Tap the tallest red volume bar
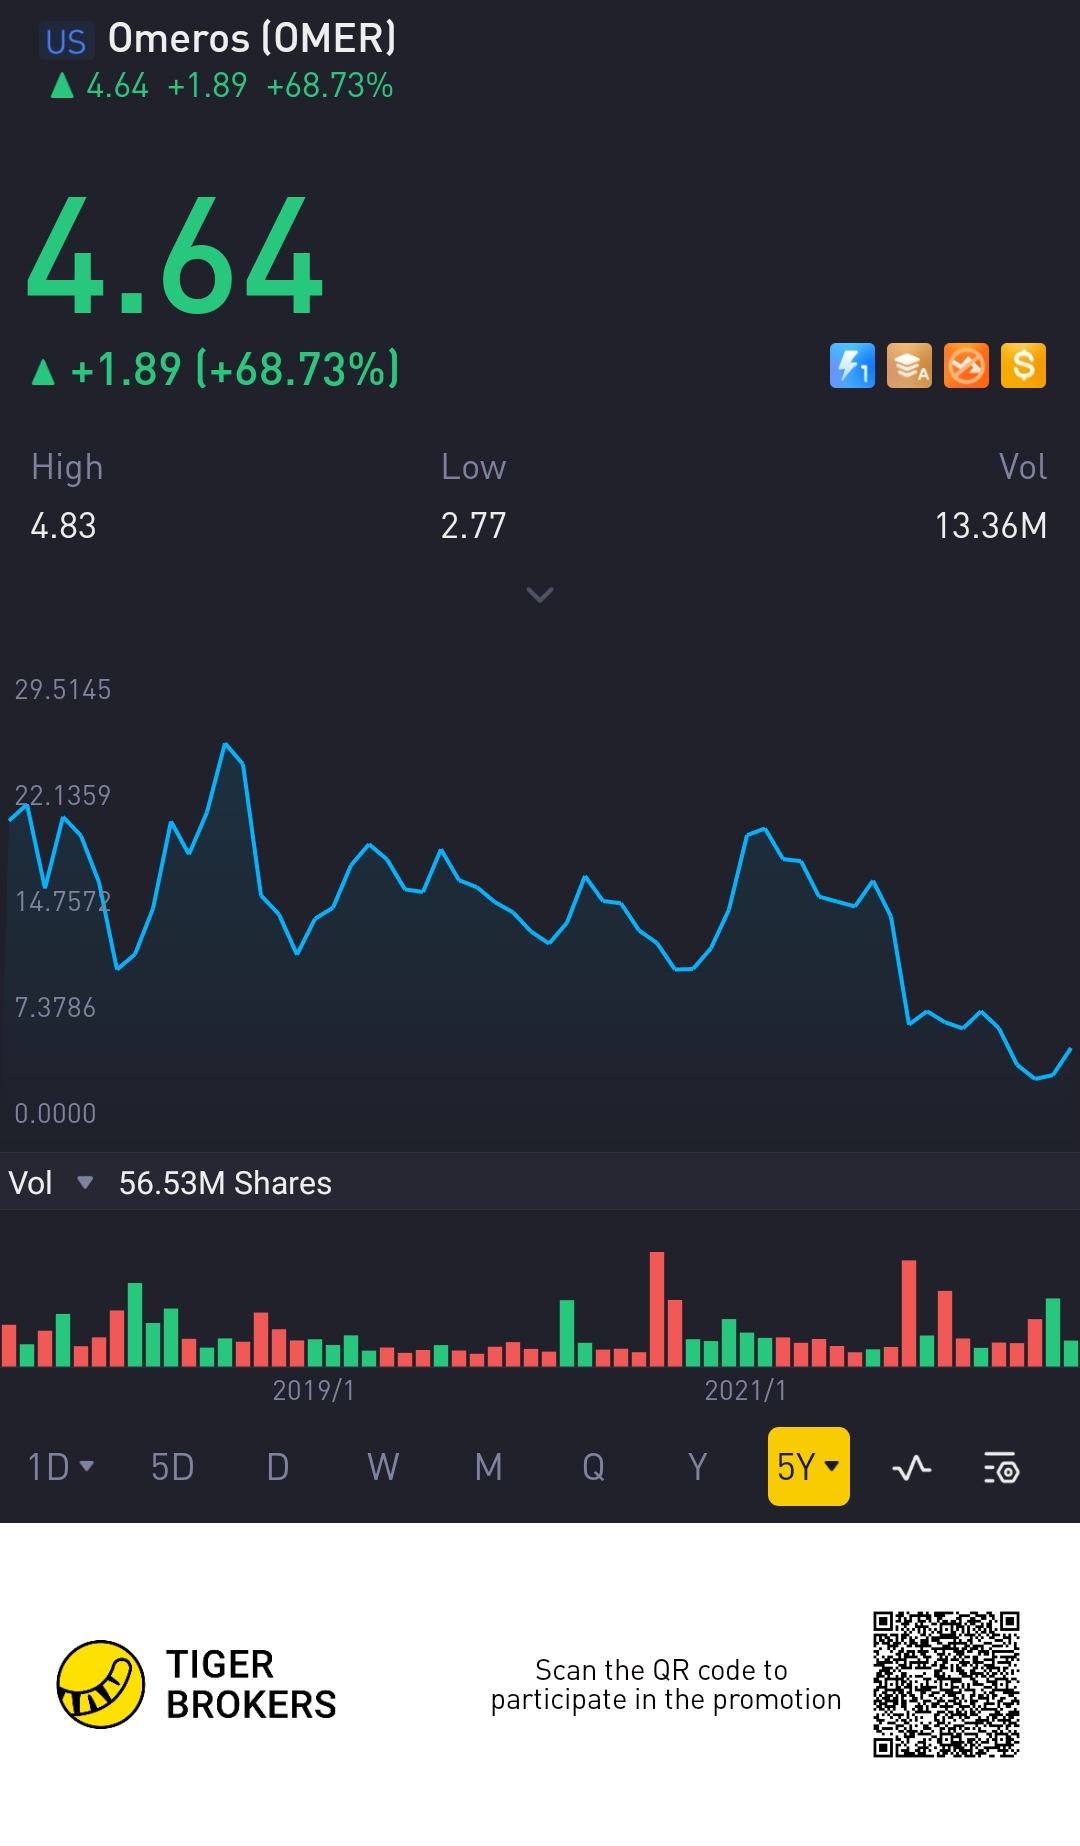The image size is (1080, 1846). [x=657, y=1308]
